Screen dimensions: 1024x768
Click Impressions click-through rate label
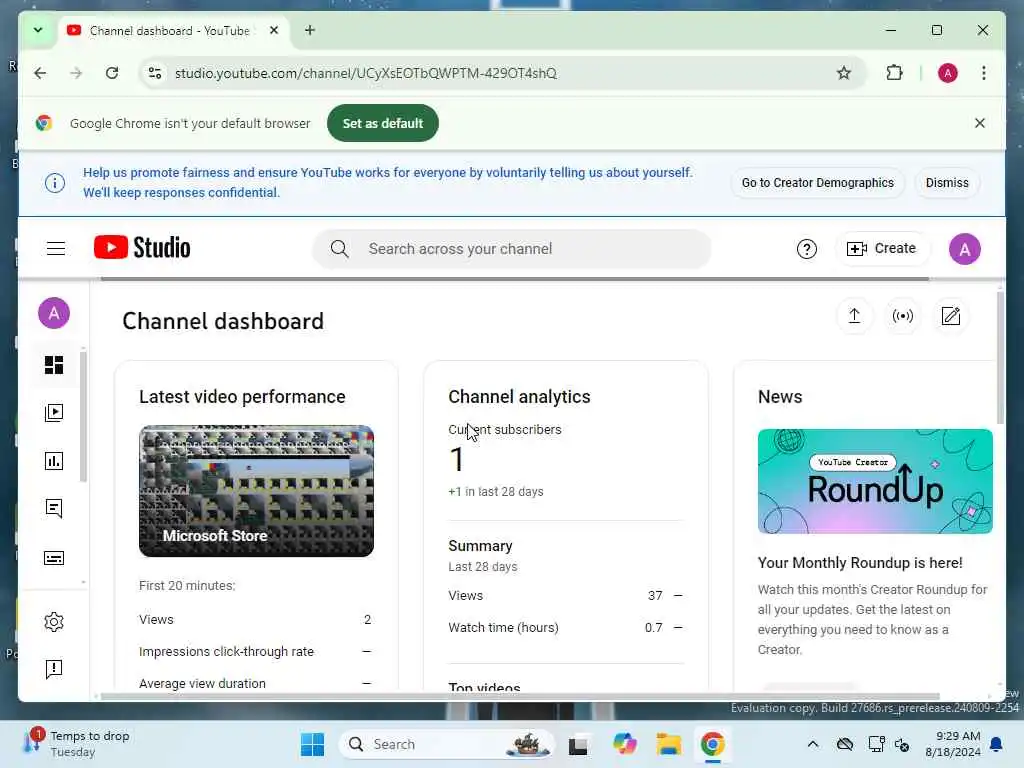pos(227,652)
